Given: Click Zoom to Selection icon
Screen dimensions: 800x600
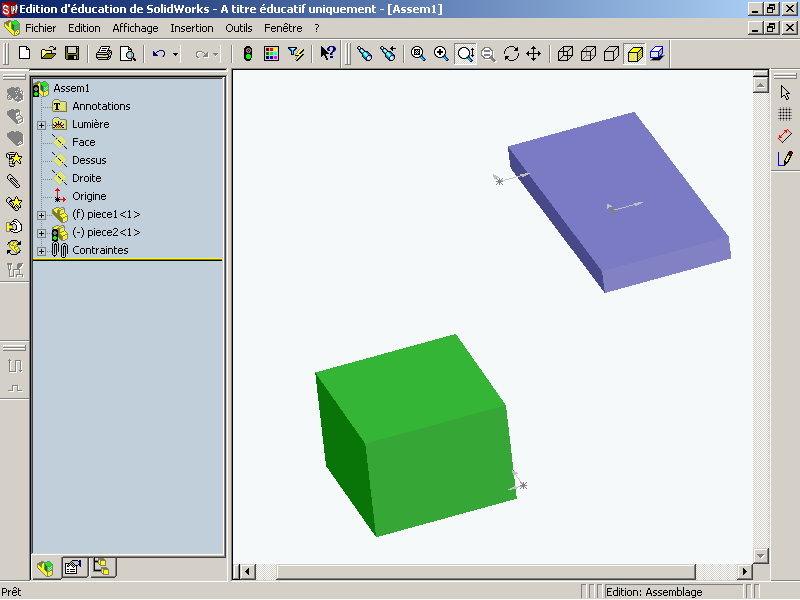Looking at the screenshot, I should (x=488, y=54).
